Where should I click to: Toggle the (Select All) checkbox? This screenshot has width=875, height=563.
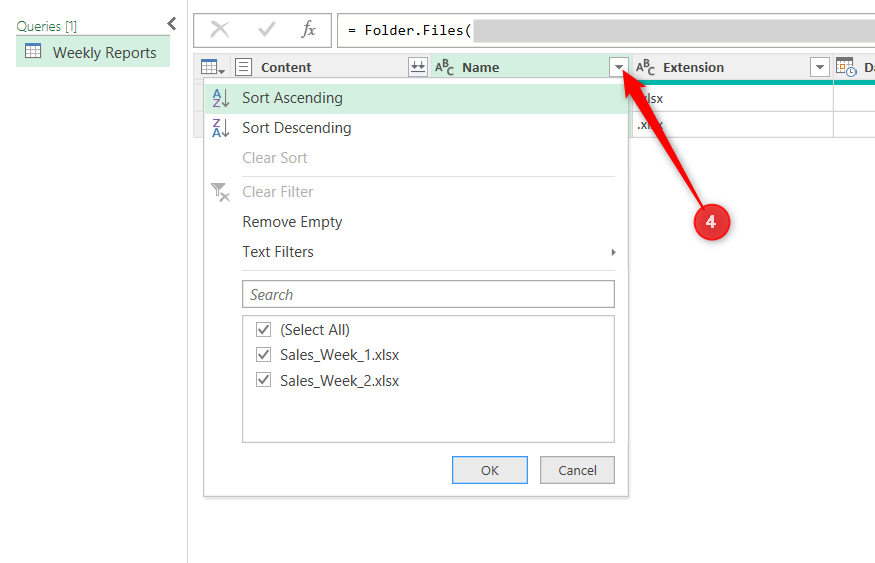263,330
